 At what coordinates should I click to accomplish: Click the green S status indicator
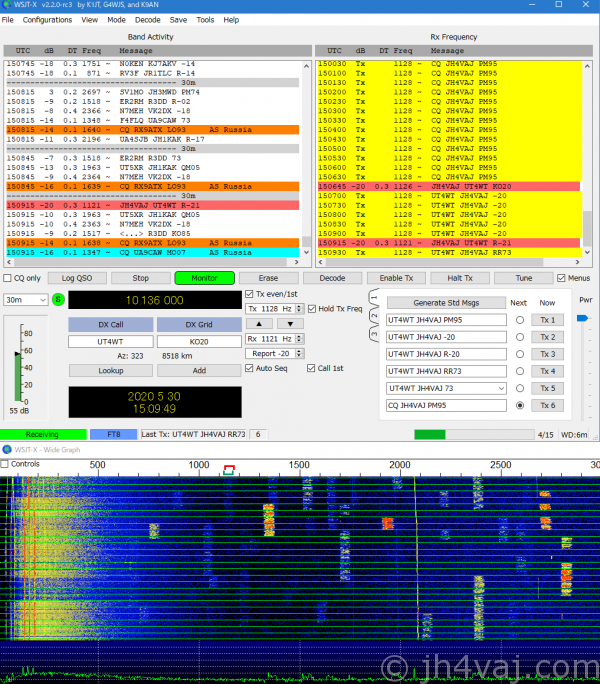(x=58, y=299)
